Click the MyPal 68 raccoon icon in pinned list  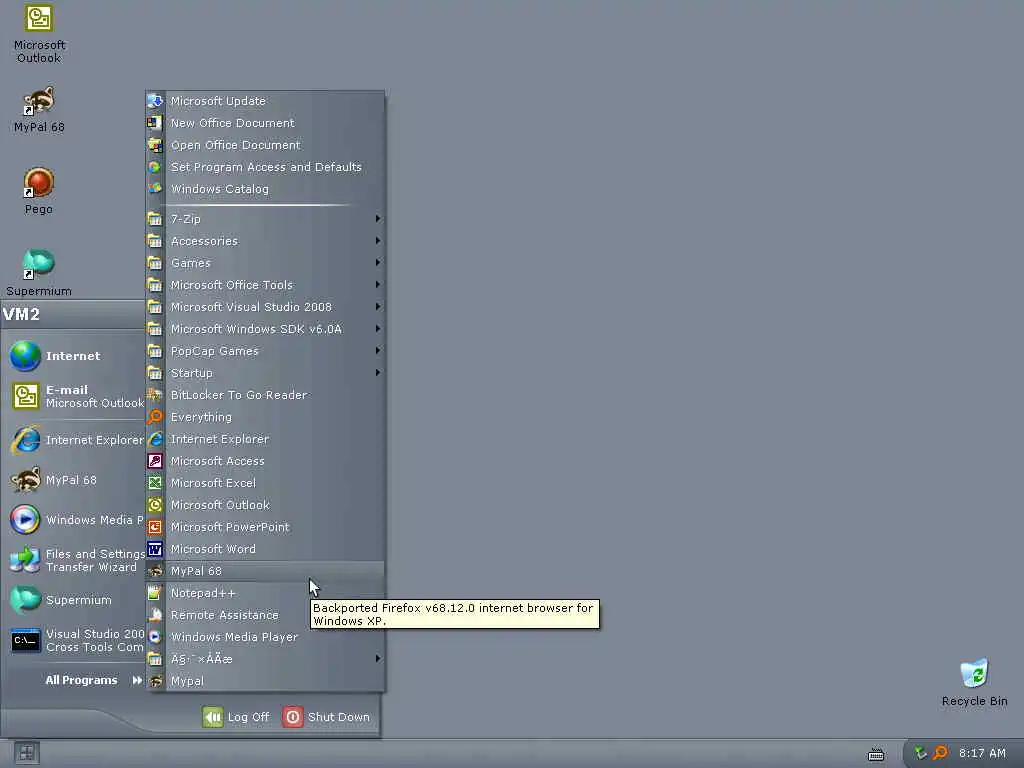[x=25, y=480]
